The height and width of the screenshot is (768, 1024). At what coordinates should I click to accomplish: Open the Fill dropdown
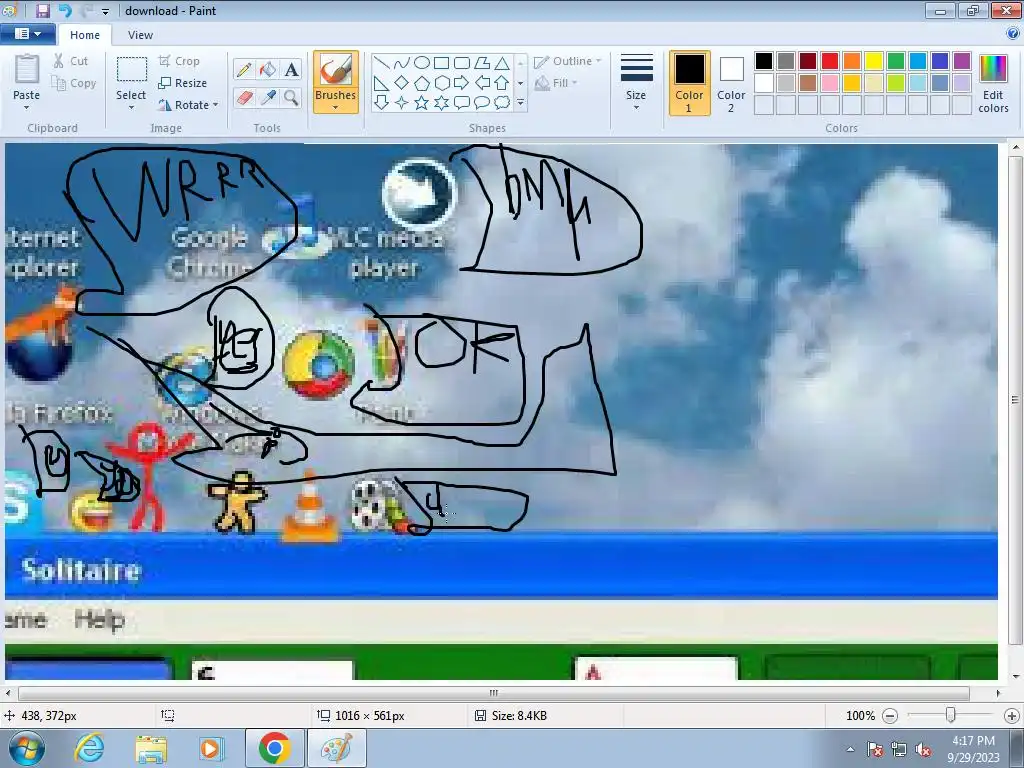(556, 83)
